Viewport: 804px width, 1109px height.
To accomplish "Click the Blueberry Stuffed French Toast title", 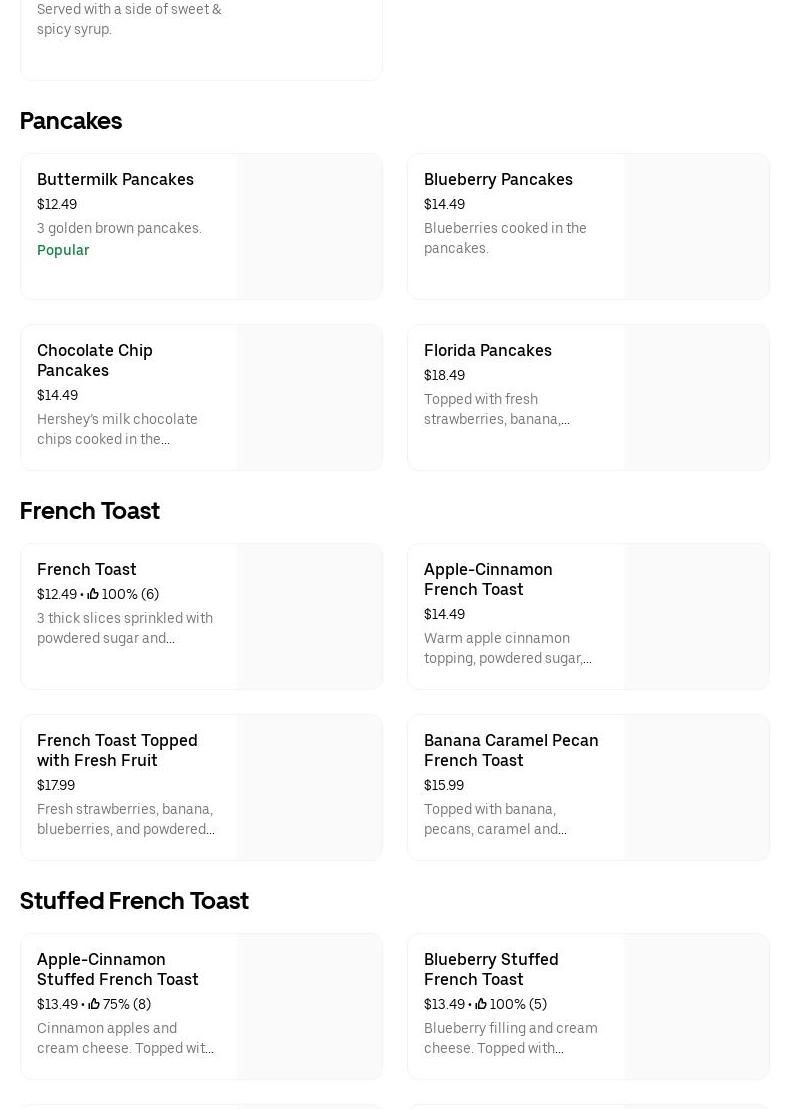I will pyautogui.click(x=491, y=969).
